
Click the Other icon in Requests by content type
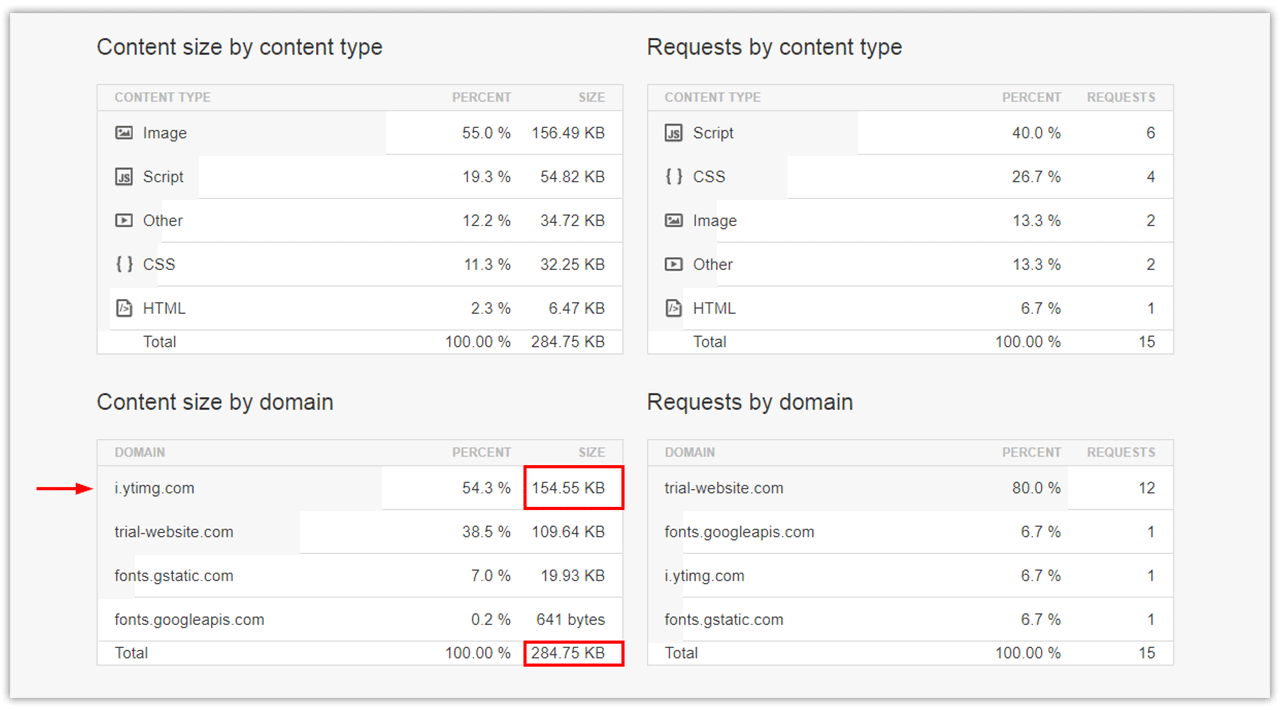tap(674, 264)
